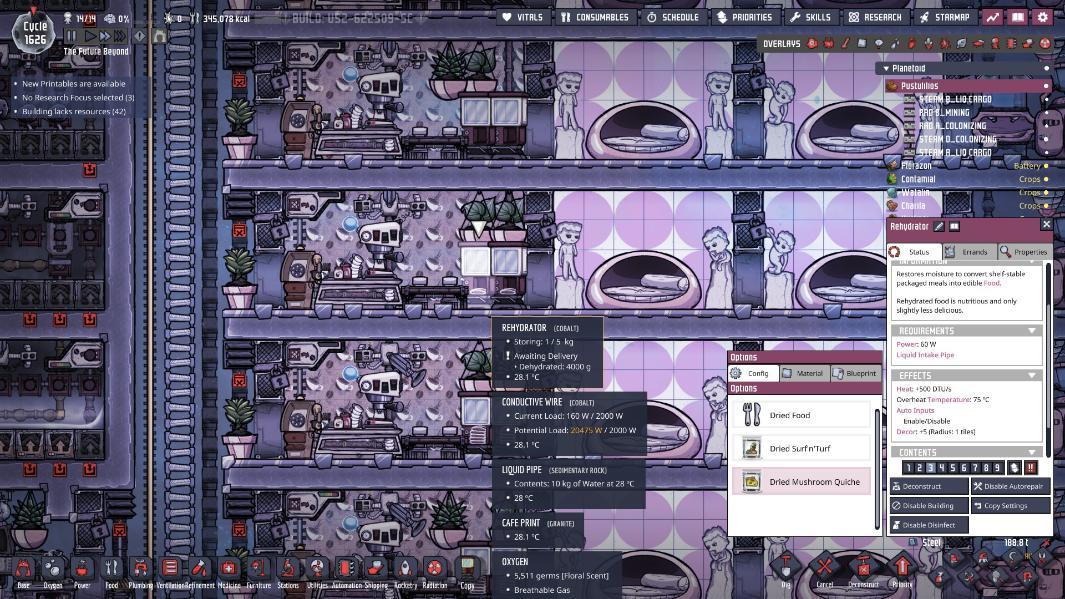The image size is (1065, 599).
Task: Open the game settings gear icon
Action: click(1043, 17)
